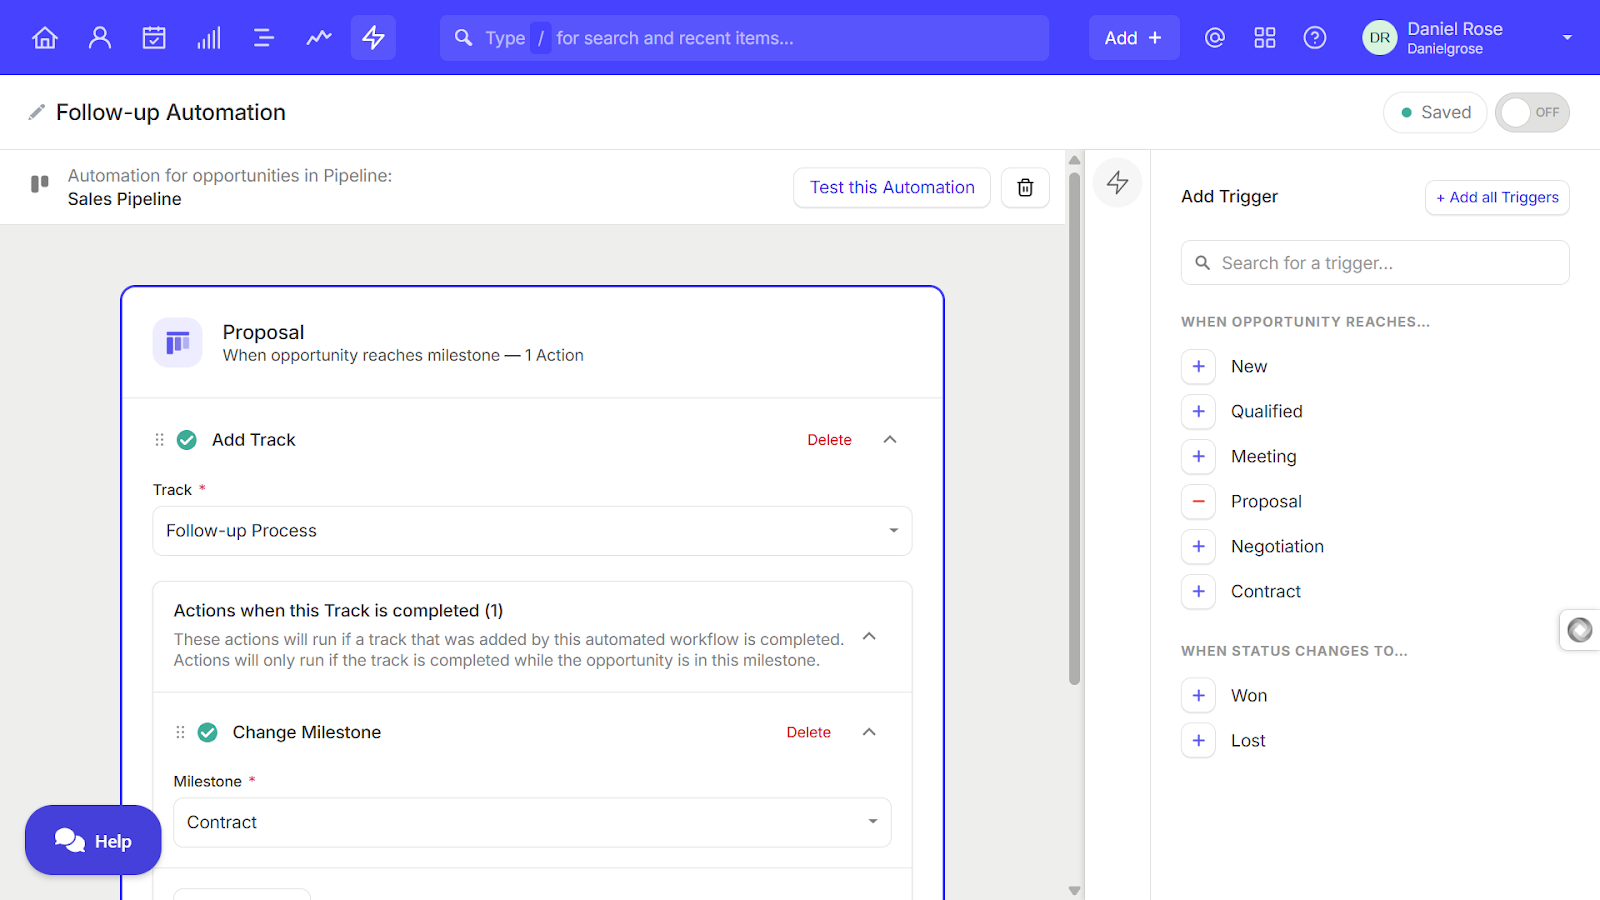
Task: Click the pipeline board icon beside Sales Pipeline
Action: 40,184
